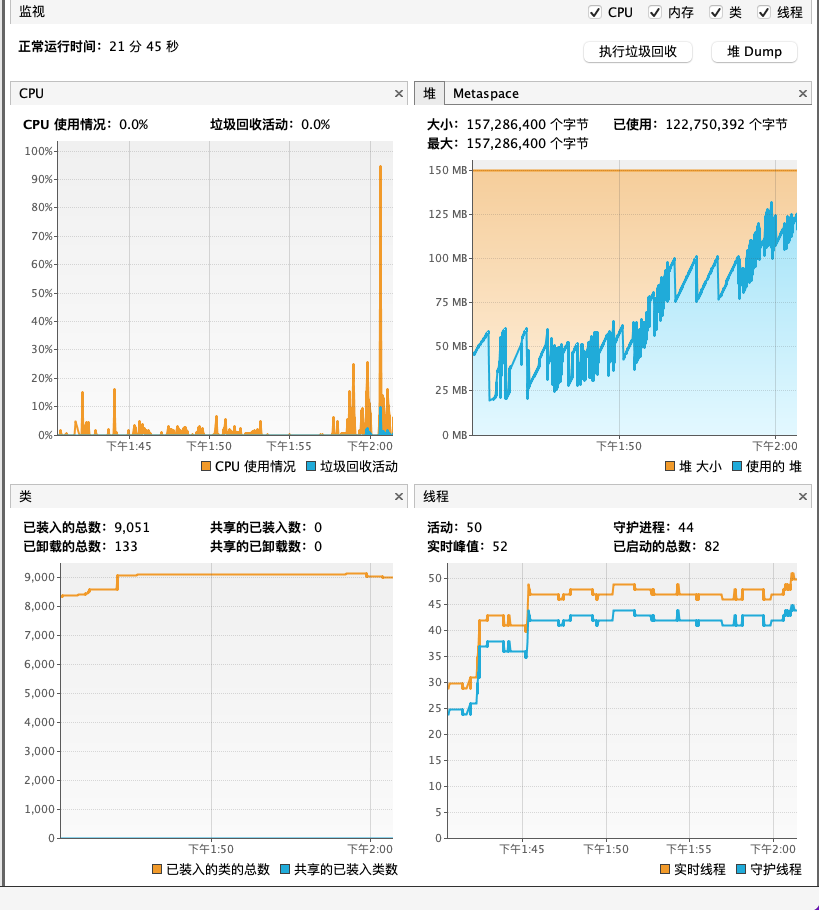Image resolution: width=819 pixels, height=910 pixels.
Task: Switch to the 堆 tab
Action: 430,93
